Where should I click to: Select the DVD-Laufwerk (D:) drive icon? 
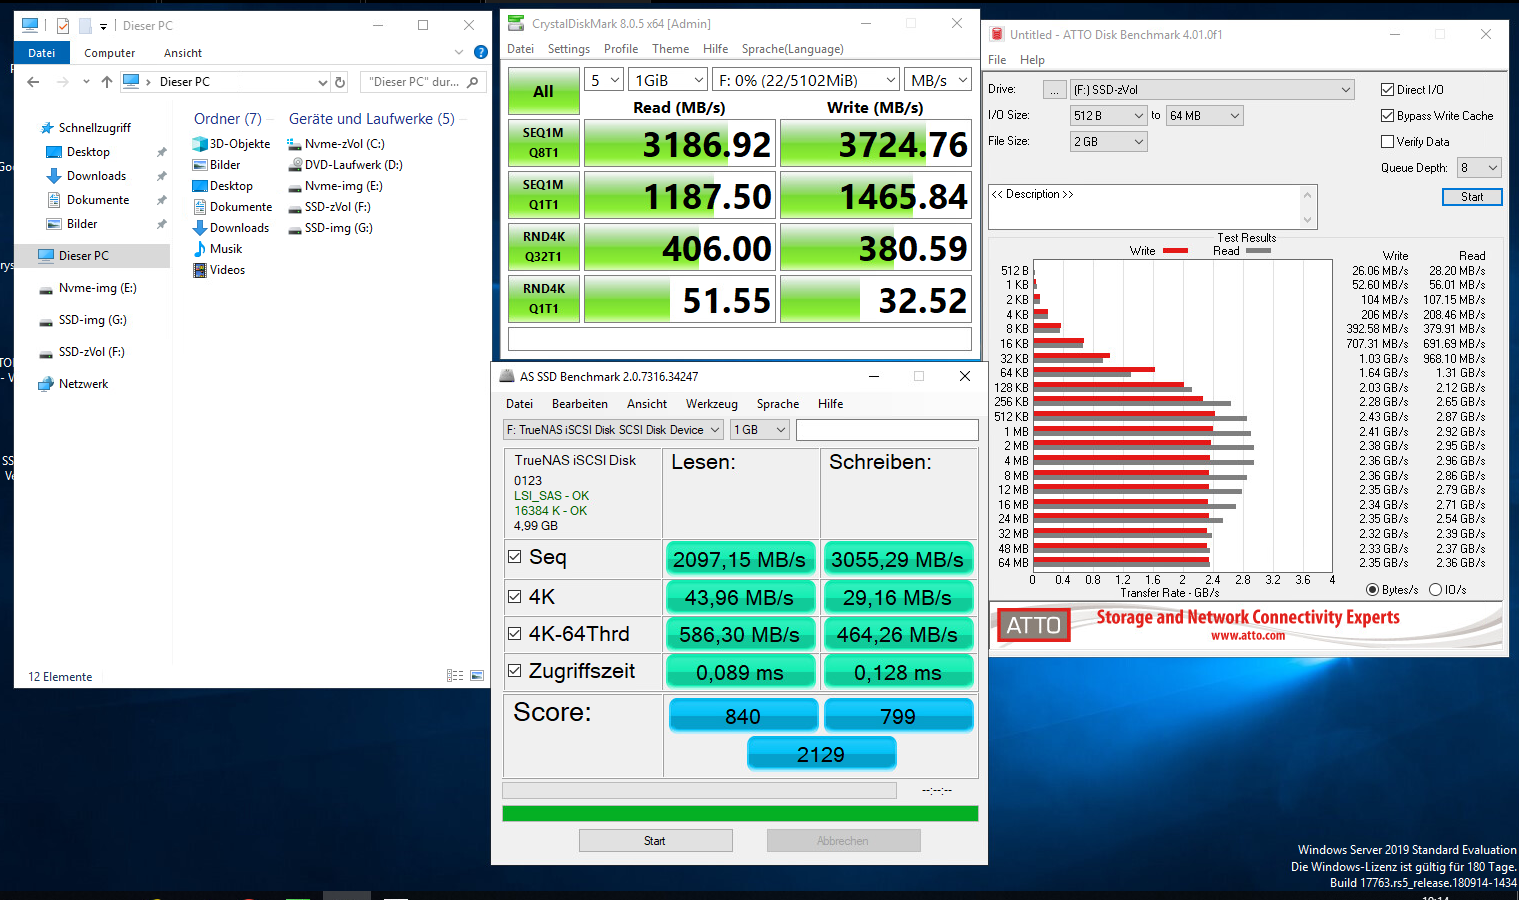point(295,165)
